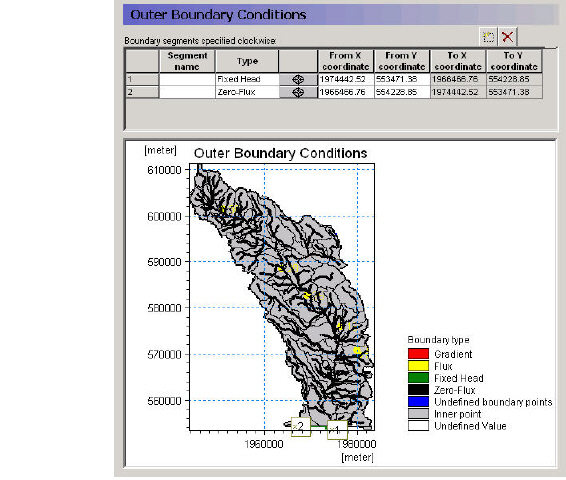566x480 pixels.
Task: Click the Segment name column header
Action: click(x=187, y=61)
